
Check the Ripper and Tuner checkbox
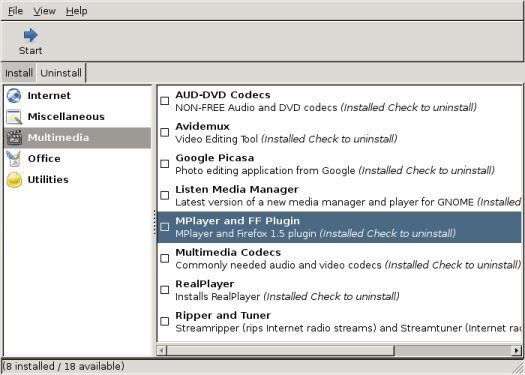(x=165, y=321)
